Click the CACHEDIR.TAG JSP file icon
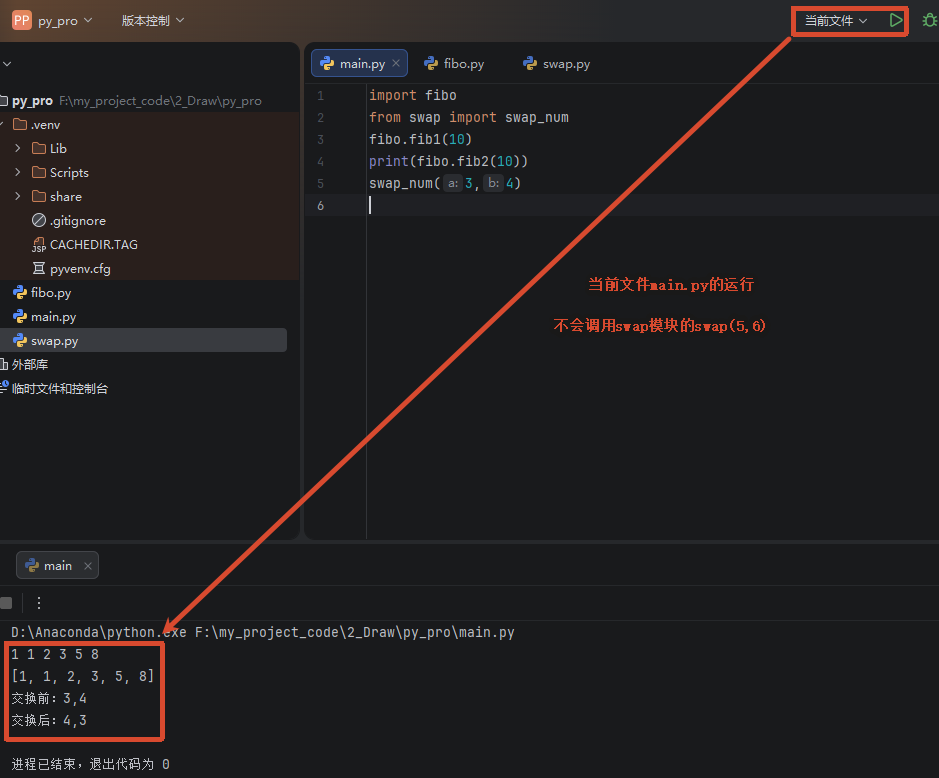 [39, 245]
